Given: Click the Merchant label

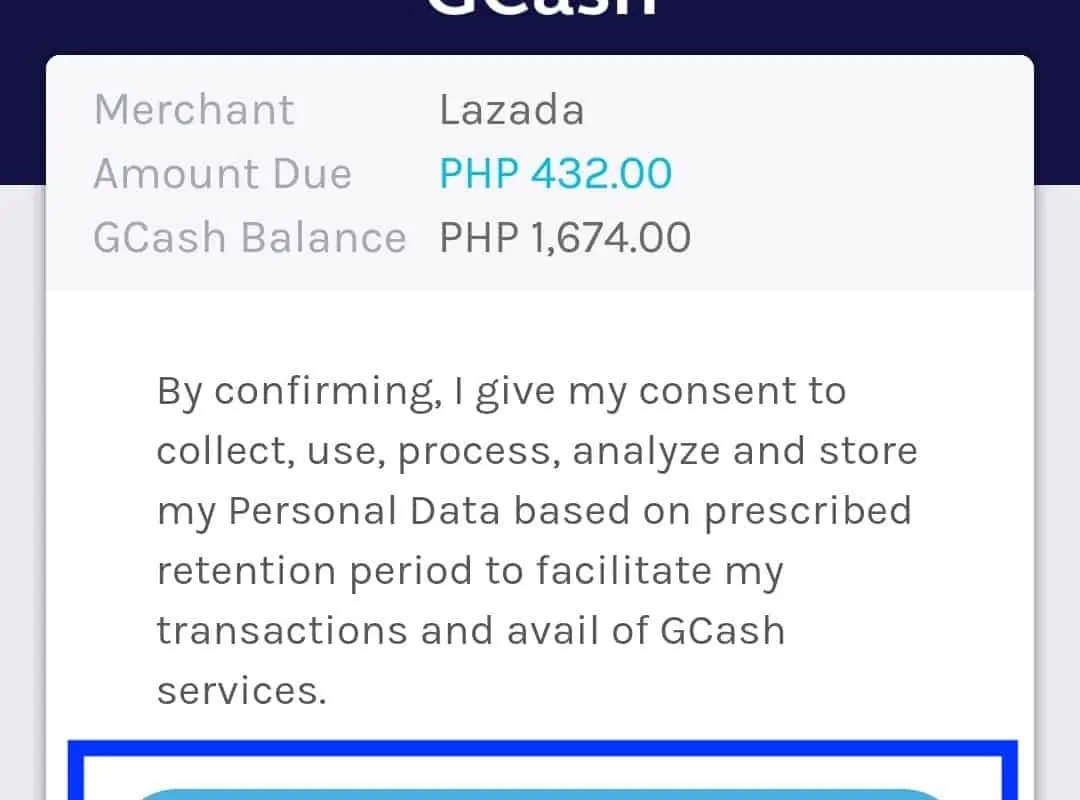Looking at the screenshot, I should 194,110.
